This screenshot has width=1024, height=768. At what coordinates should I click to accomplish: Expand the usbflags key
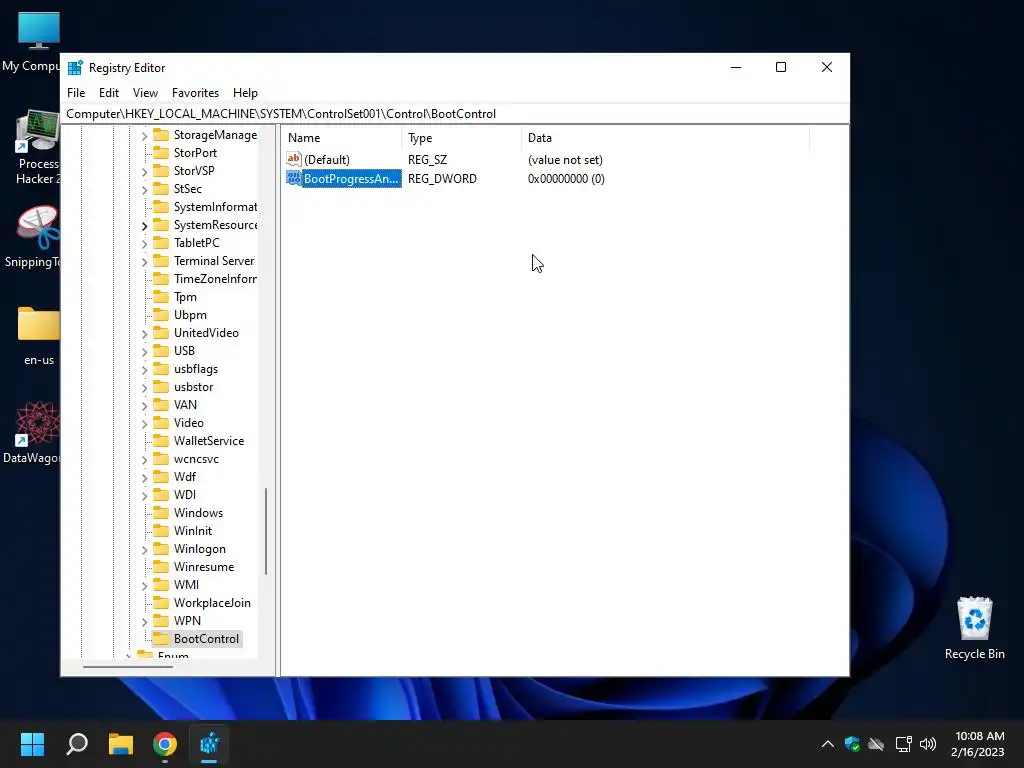coord(144,370)
